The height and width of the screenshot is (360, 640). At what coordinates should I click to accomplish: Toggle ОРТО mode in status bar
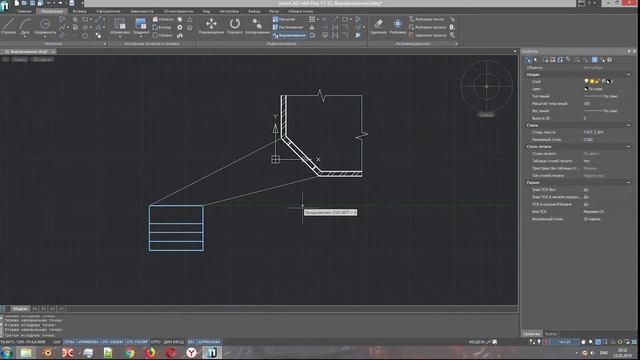coord(156,342)
